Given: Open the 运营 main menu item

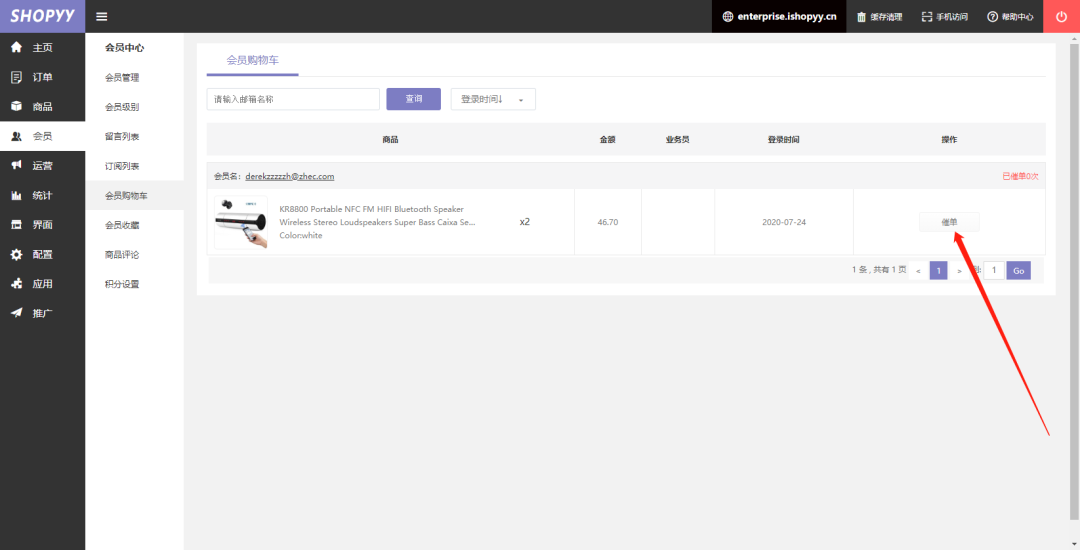Looking at the screenshot, I should tap(42, 166).
